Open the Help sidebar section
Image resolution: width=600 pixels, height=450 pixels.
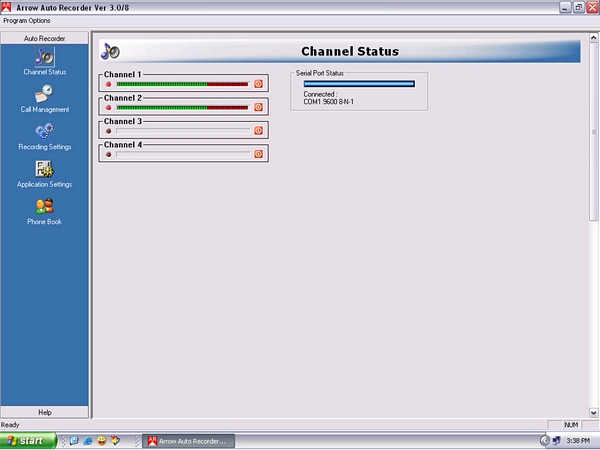point(44,412)
